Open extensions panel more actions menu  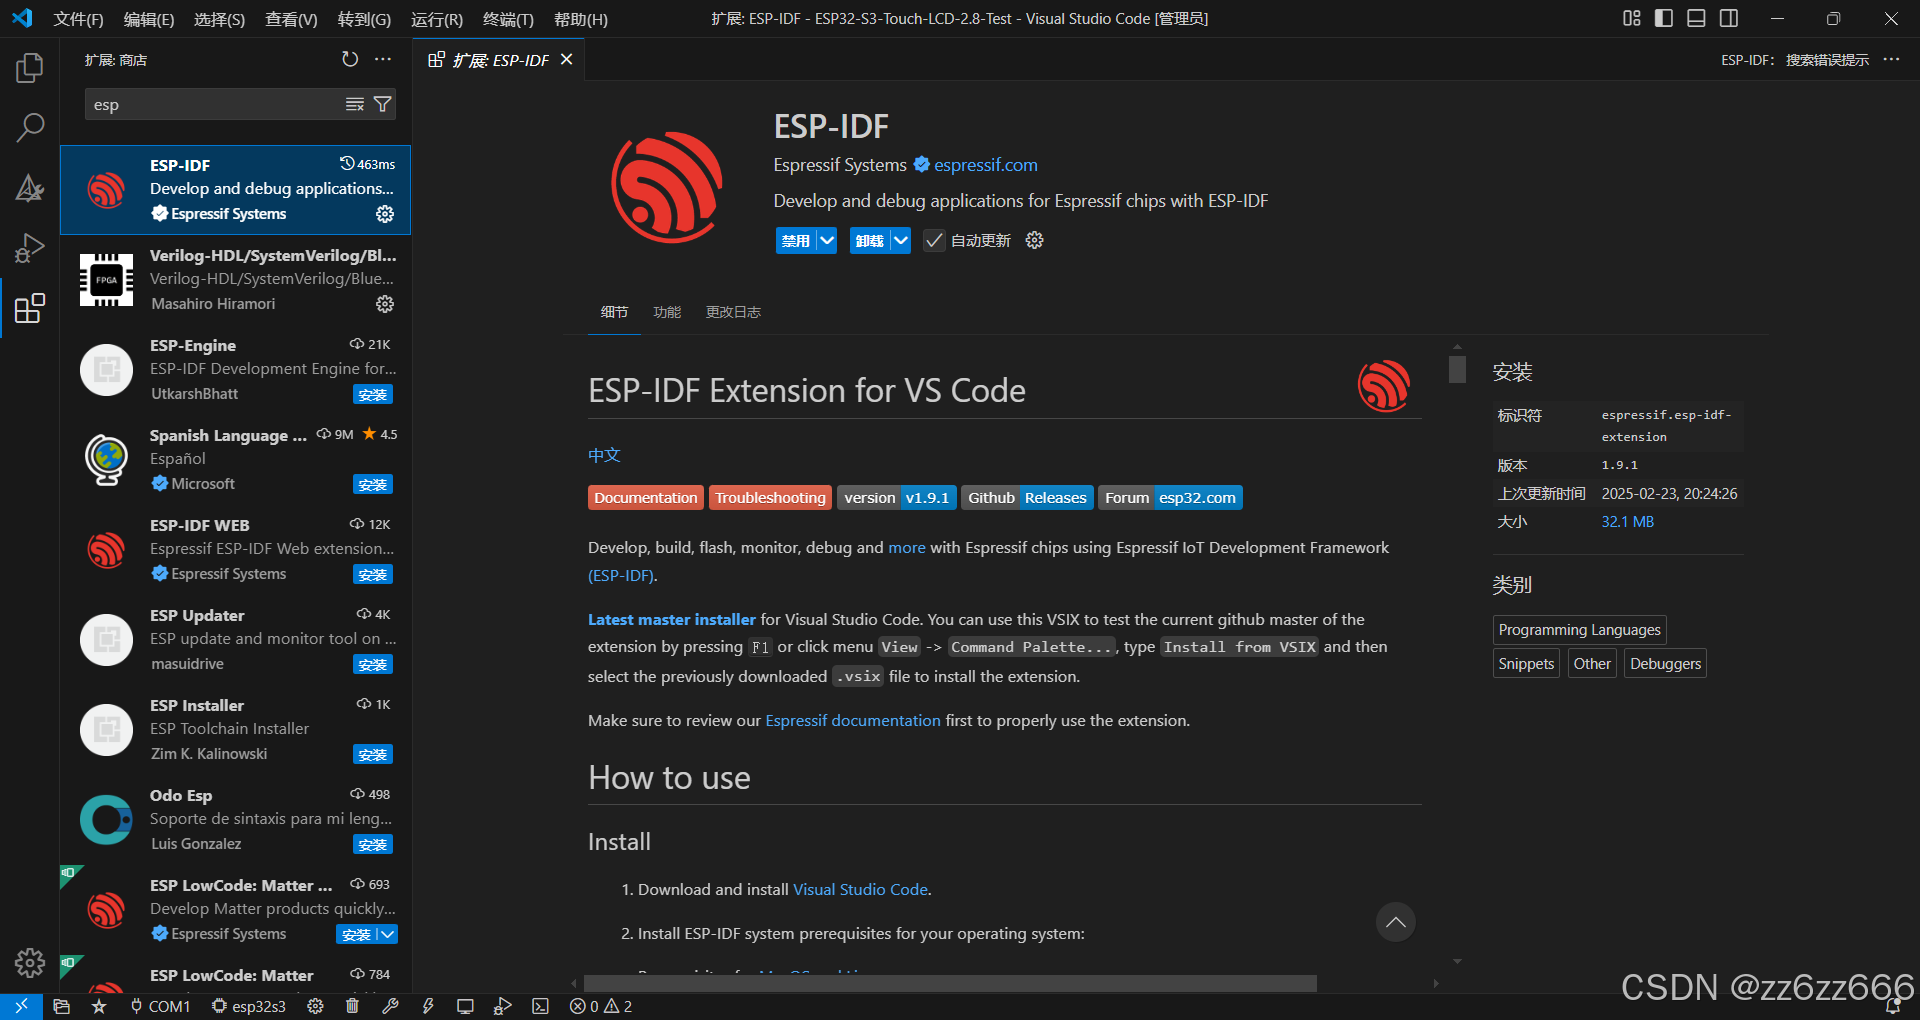coord(383,60)
